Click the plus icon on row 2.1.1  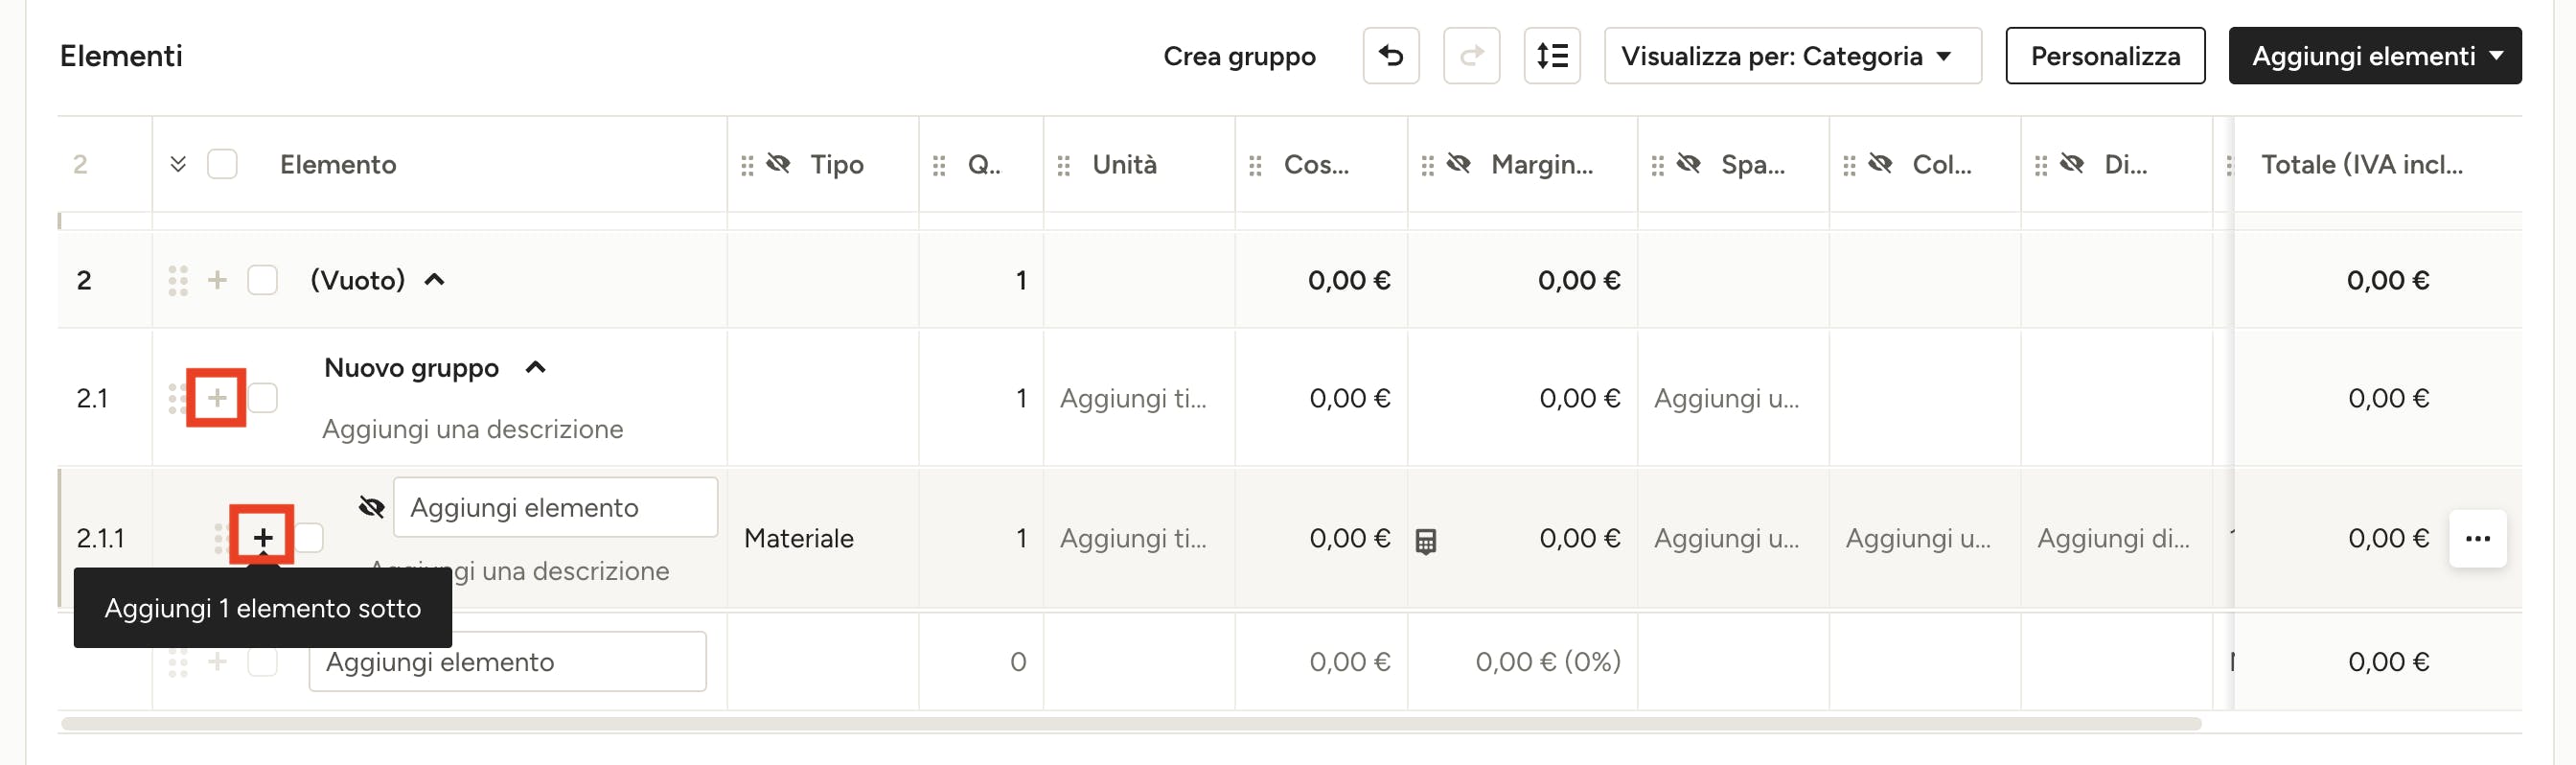tap(262, 538)
